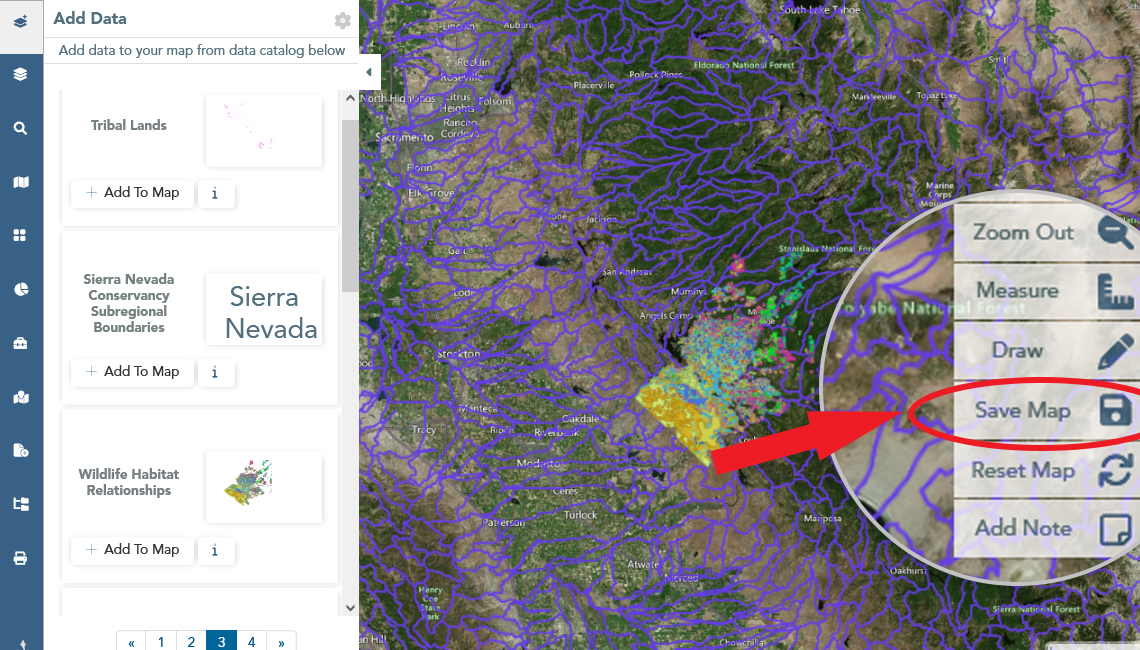The image size is (1140, 650).
Task: Click the Save Map tool
Action: [1047, 410]
